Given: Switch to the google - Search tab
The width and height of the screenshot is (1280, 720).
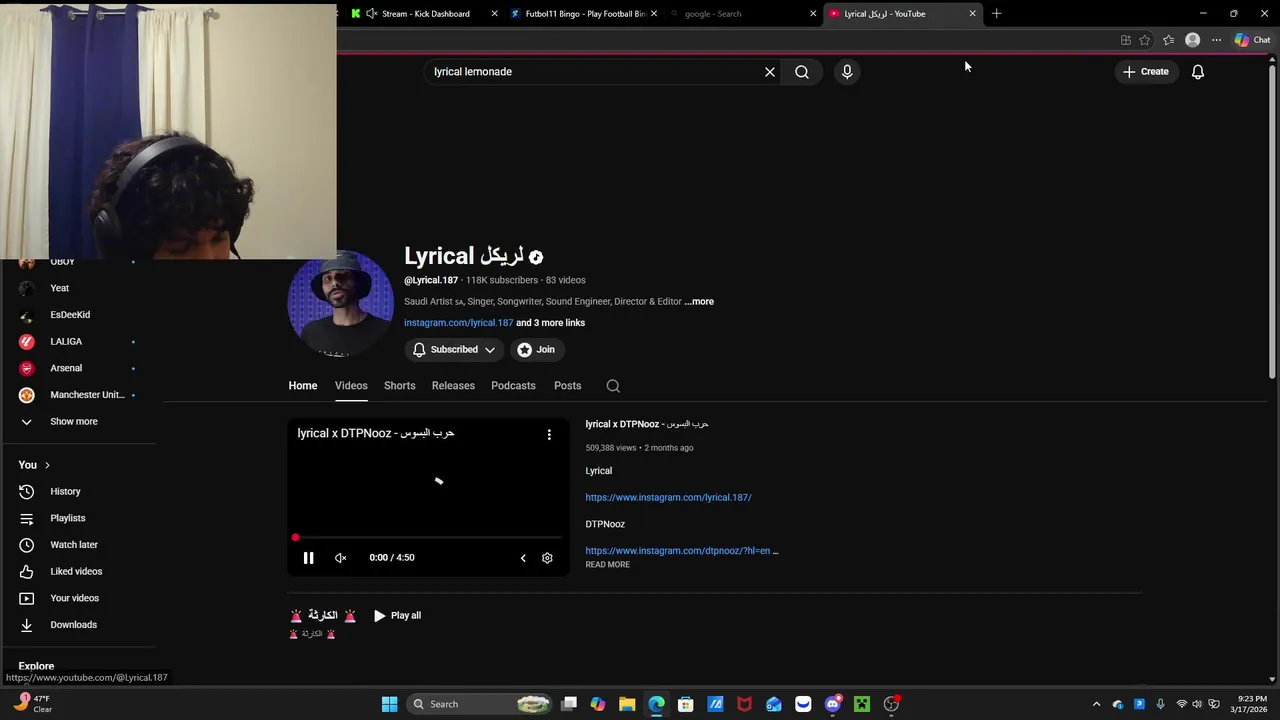Looking at the screenshot, I should [x=742, y=14].
